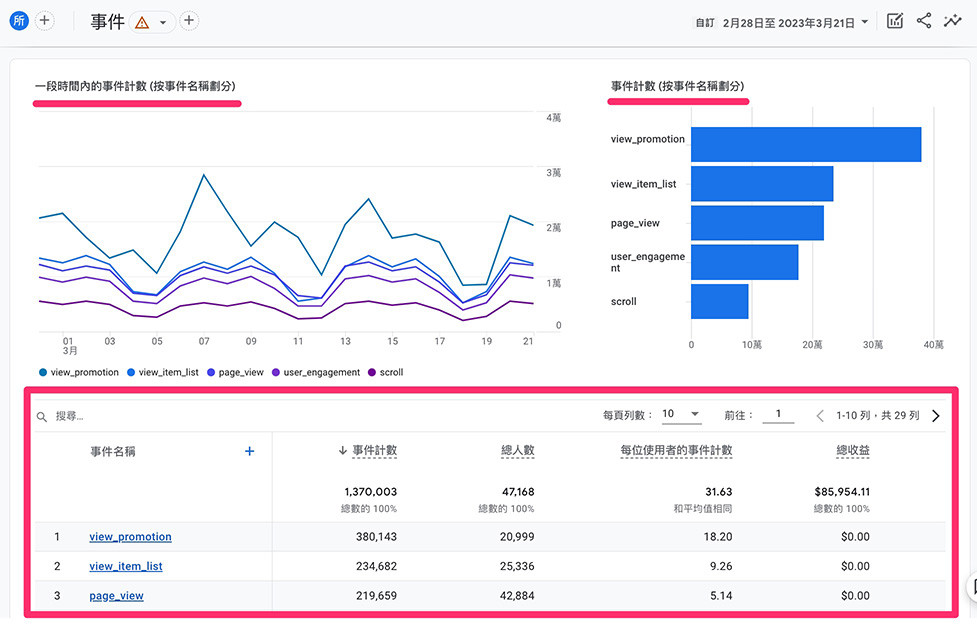Add filter using plus icon after 事件 title
Screen dimensions: 977x639
coord(189,21)
